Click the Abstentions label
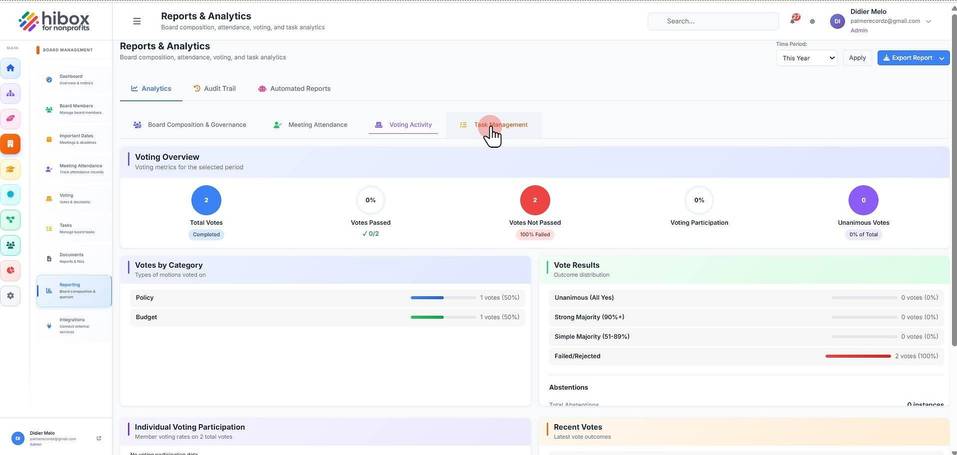Screen dimensions: 957x455 568,388
